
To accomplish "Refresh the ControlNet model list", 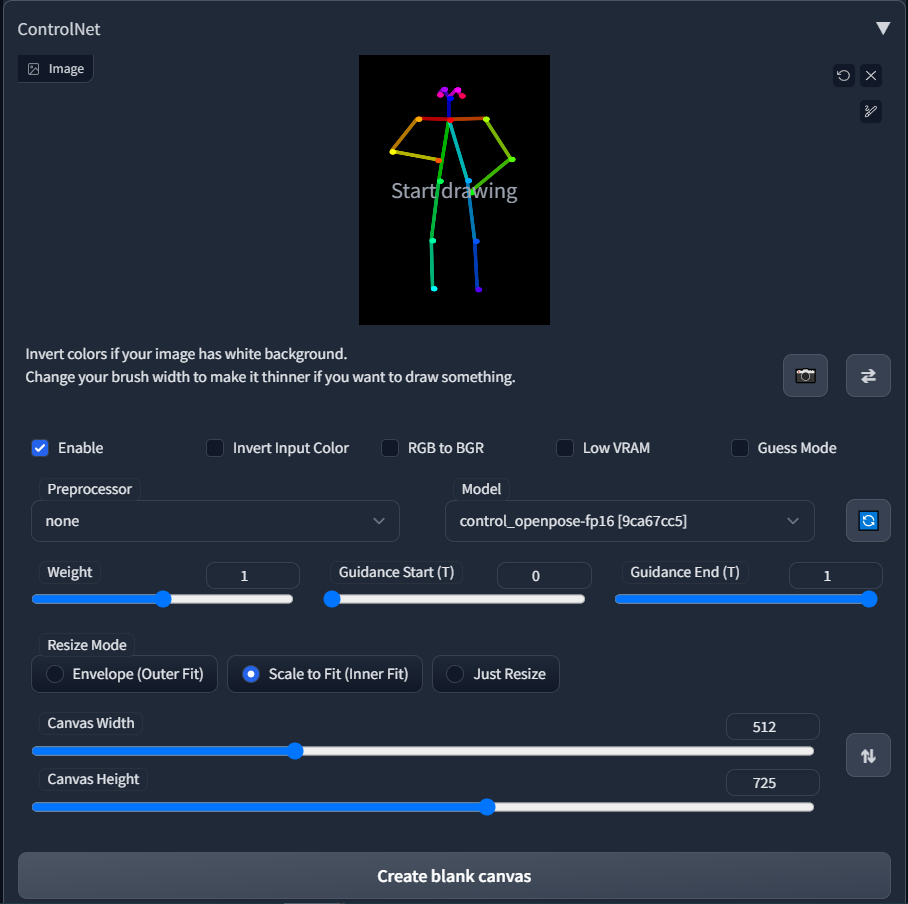I will [x=868, y=520].
